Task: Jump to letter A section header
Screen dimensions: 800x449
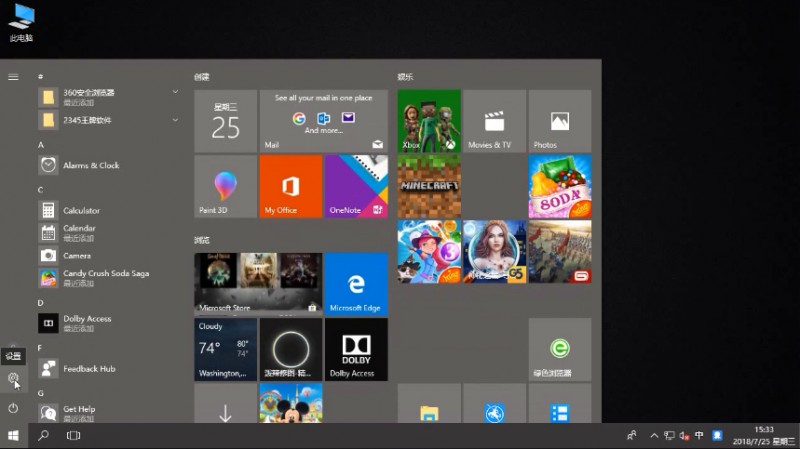Action: coord(41,145)
